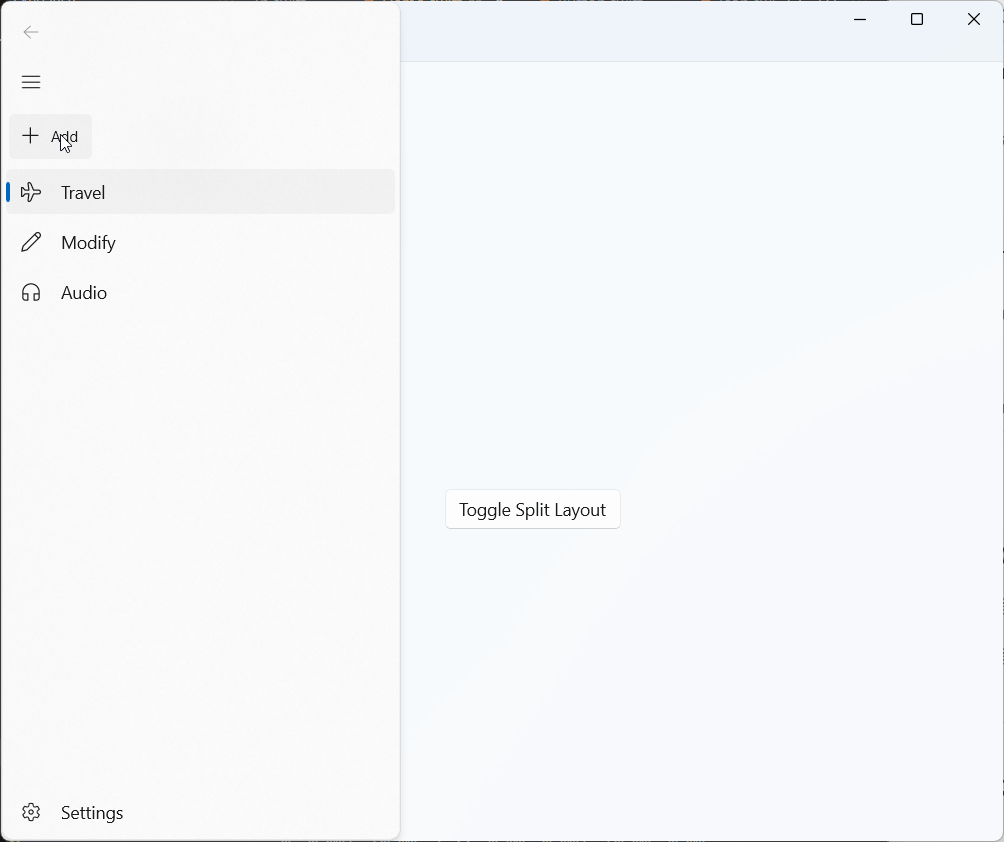The image size is (1004, 842).
Task: Click the plus icon beside Add
Action: (x=31, y=136)
